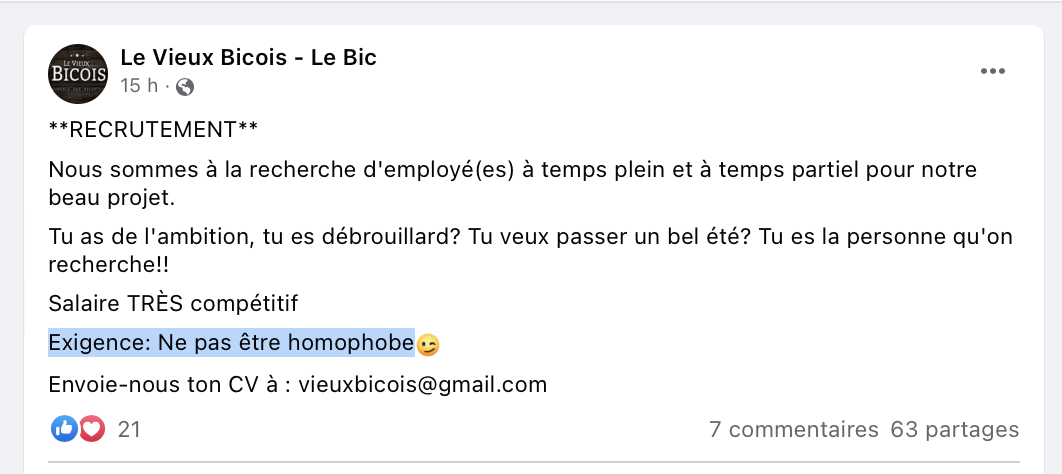This screenshot has height=474, width=1062.
Task: Click the gray page background above the post
Action: [531, 12]
